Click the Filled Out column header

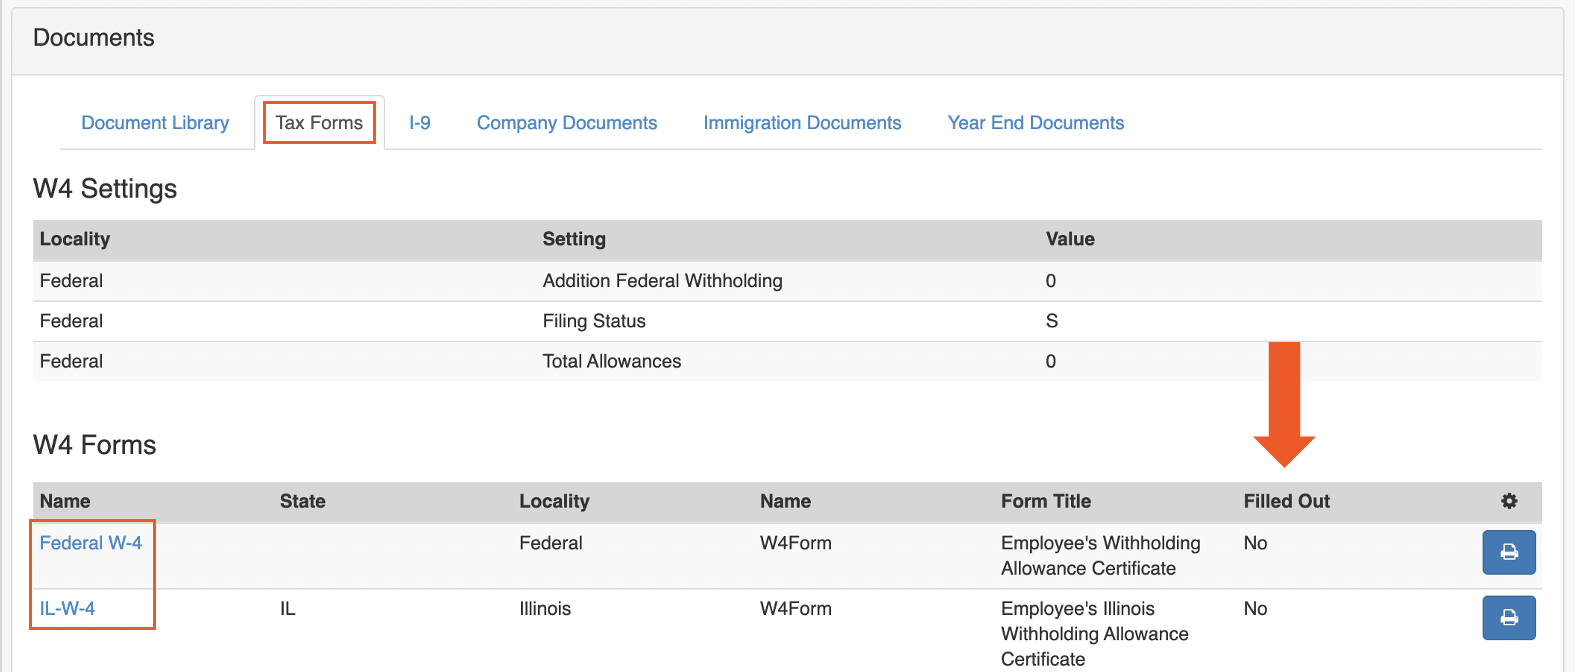pos(1286,501)
